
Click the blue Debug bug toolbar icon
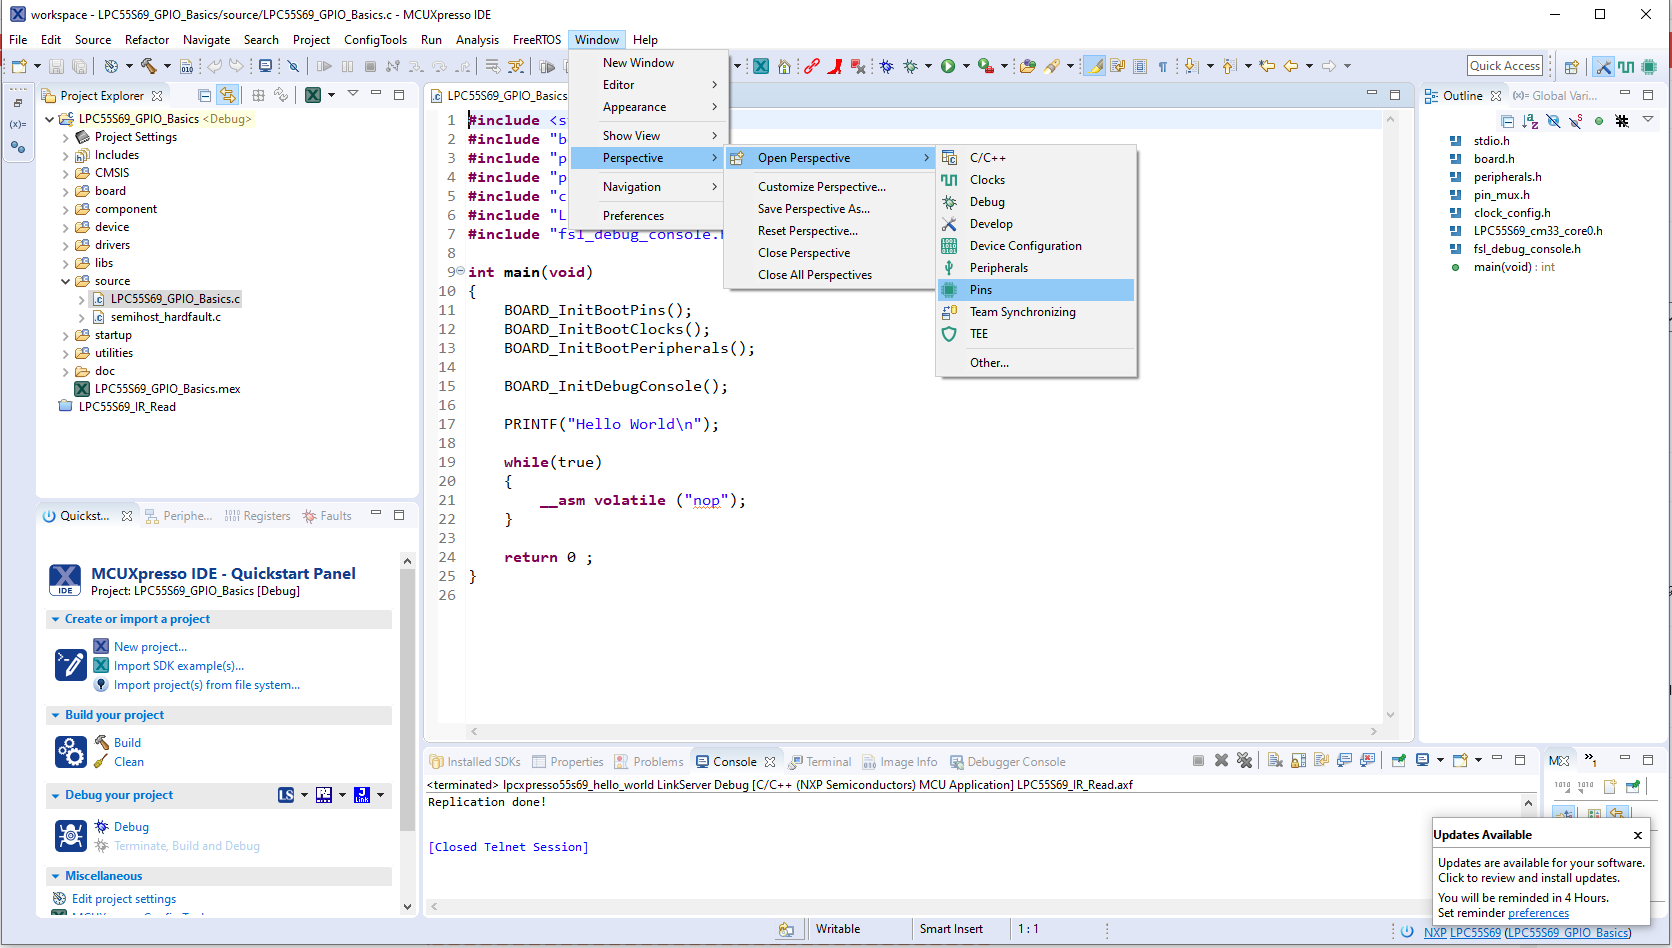pyautogui.click(x=886, y=66)
